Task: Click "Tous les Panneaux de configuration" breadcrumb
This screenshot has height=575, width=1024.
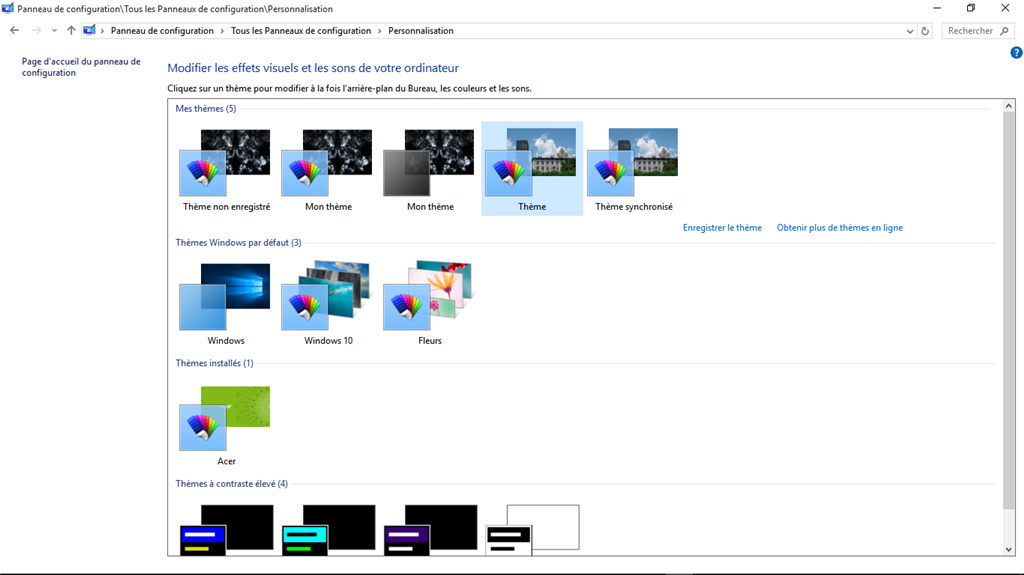Action: pyautogui.click(x=301, y=31)
